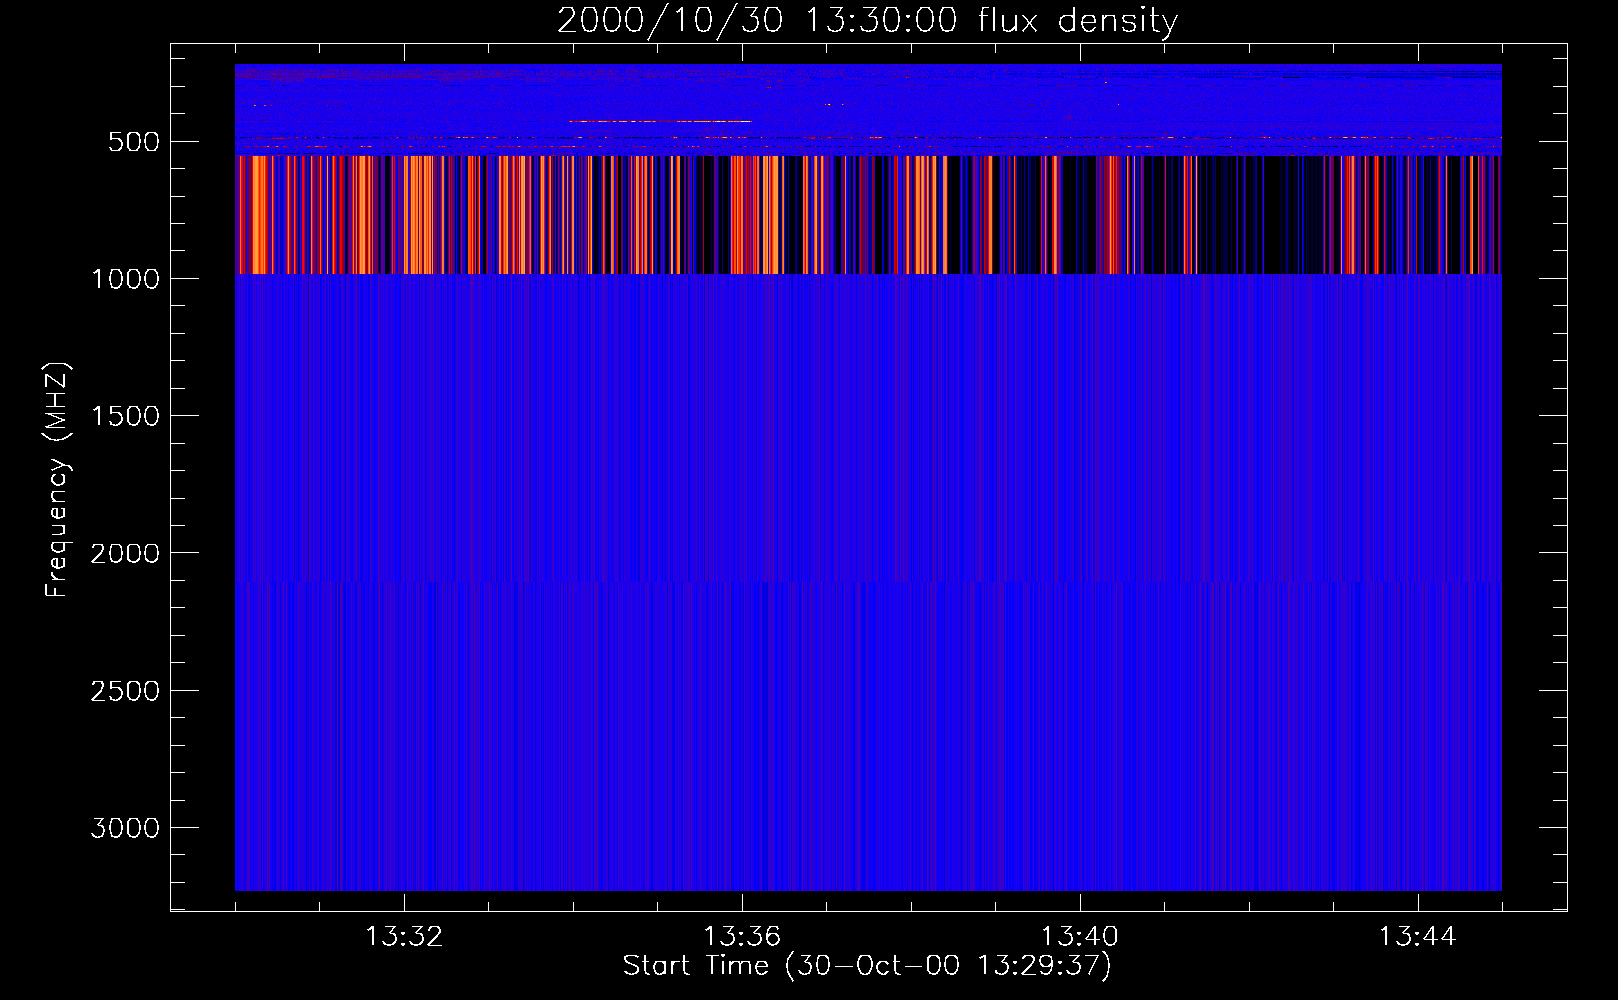Click the 13:44 time tick label
Viewport: 1618px width, 1000px height.
pos(1418,937)
